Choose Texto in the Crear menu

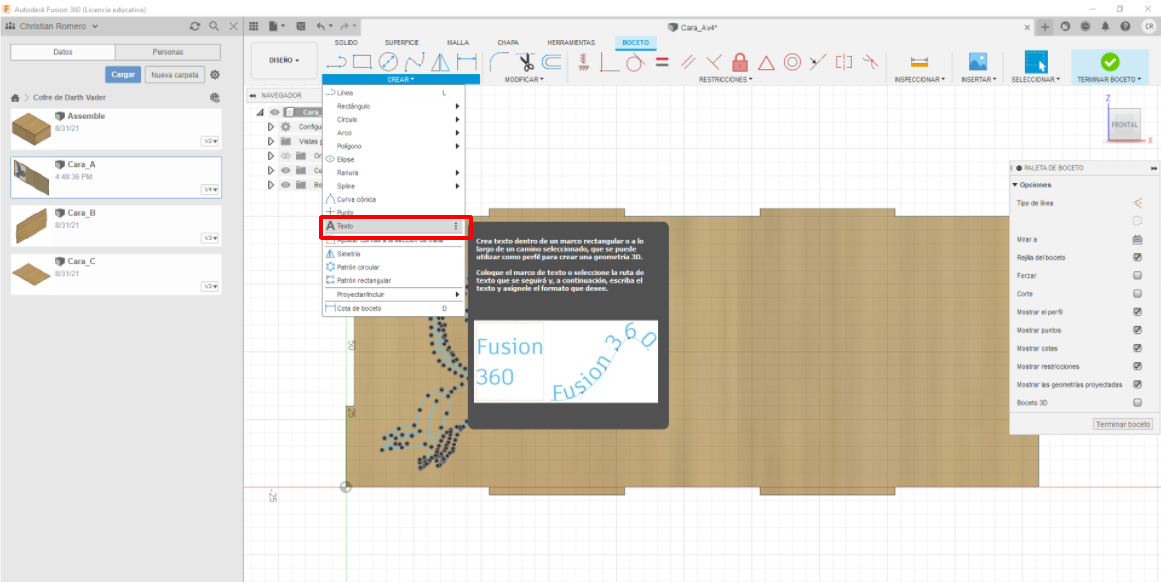393,226
